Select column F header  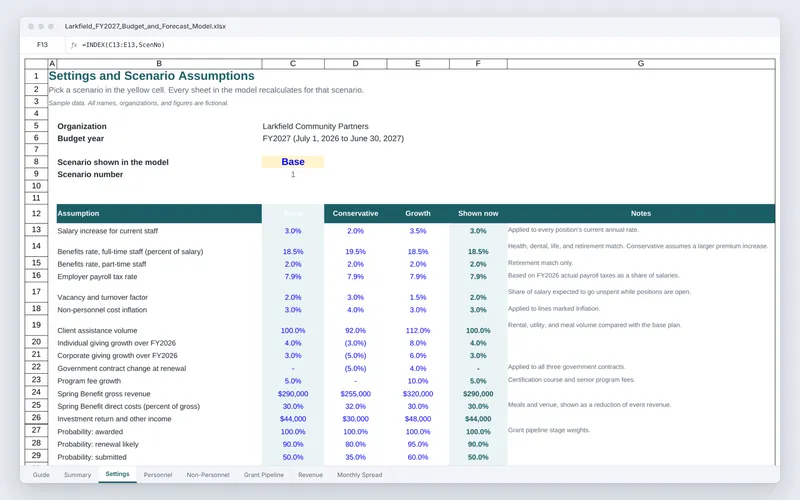click(478, 64)
